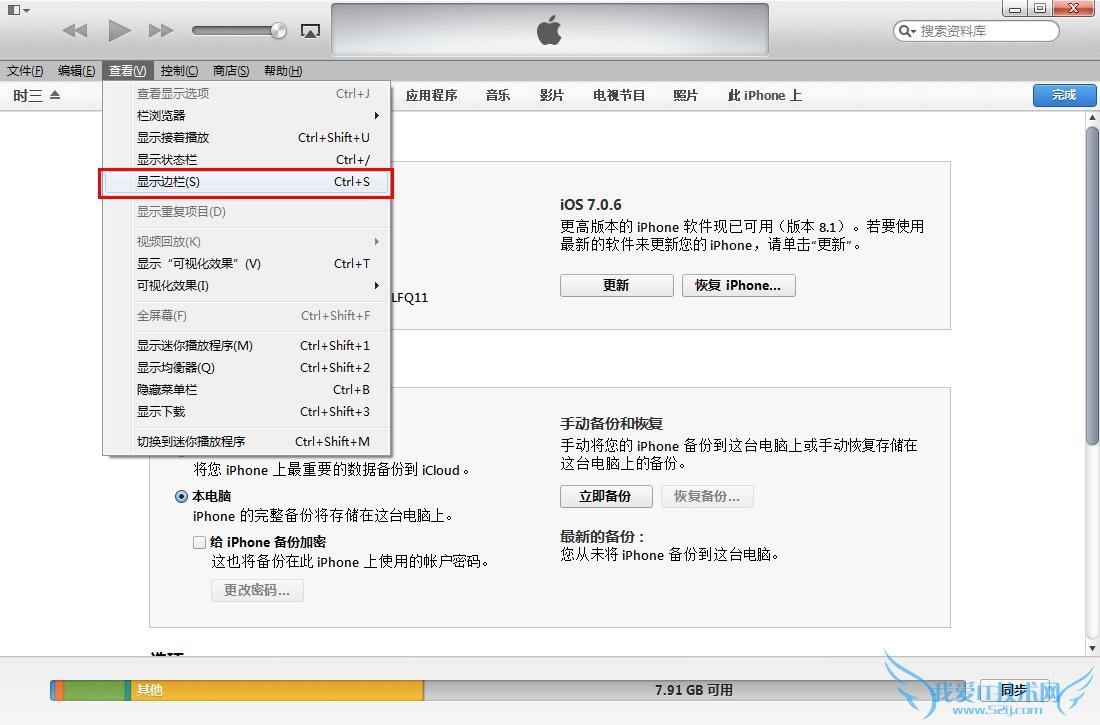The height and width of the screenshot is (725, 1100).
Task: Open the search options magnifier in 搜索资料库
Action: (905, 31)
